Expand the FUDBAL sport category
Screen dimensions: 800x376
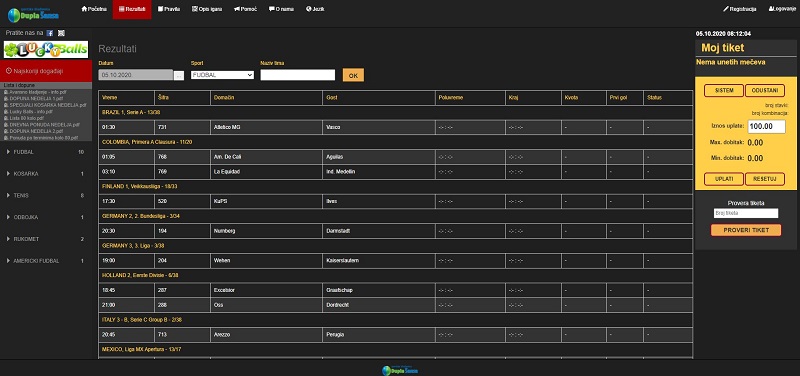click(46, 152)
